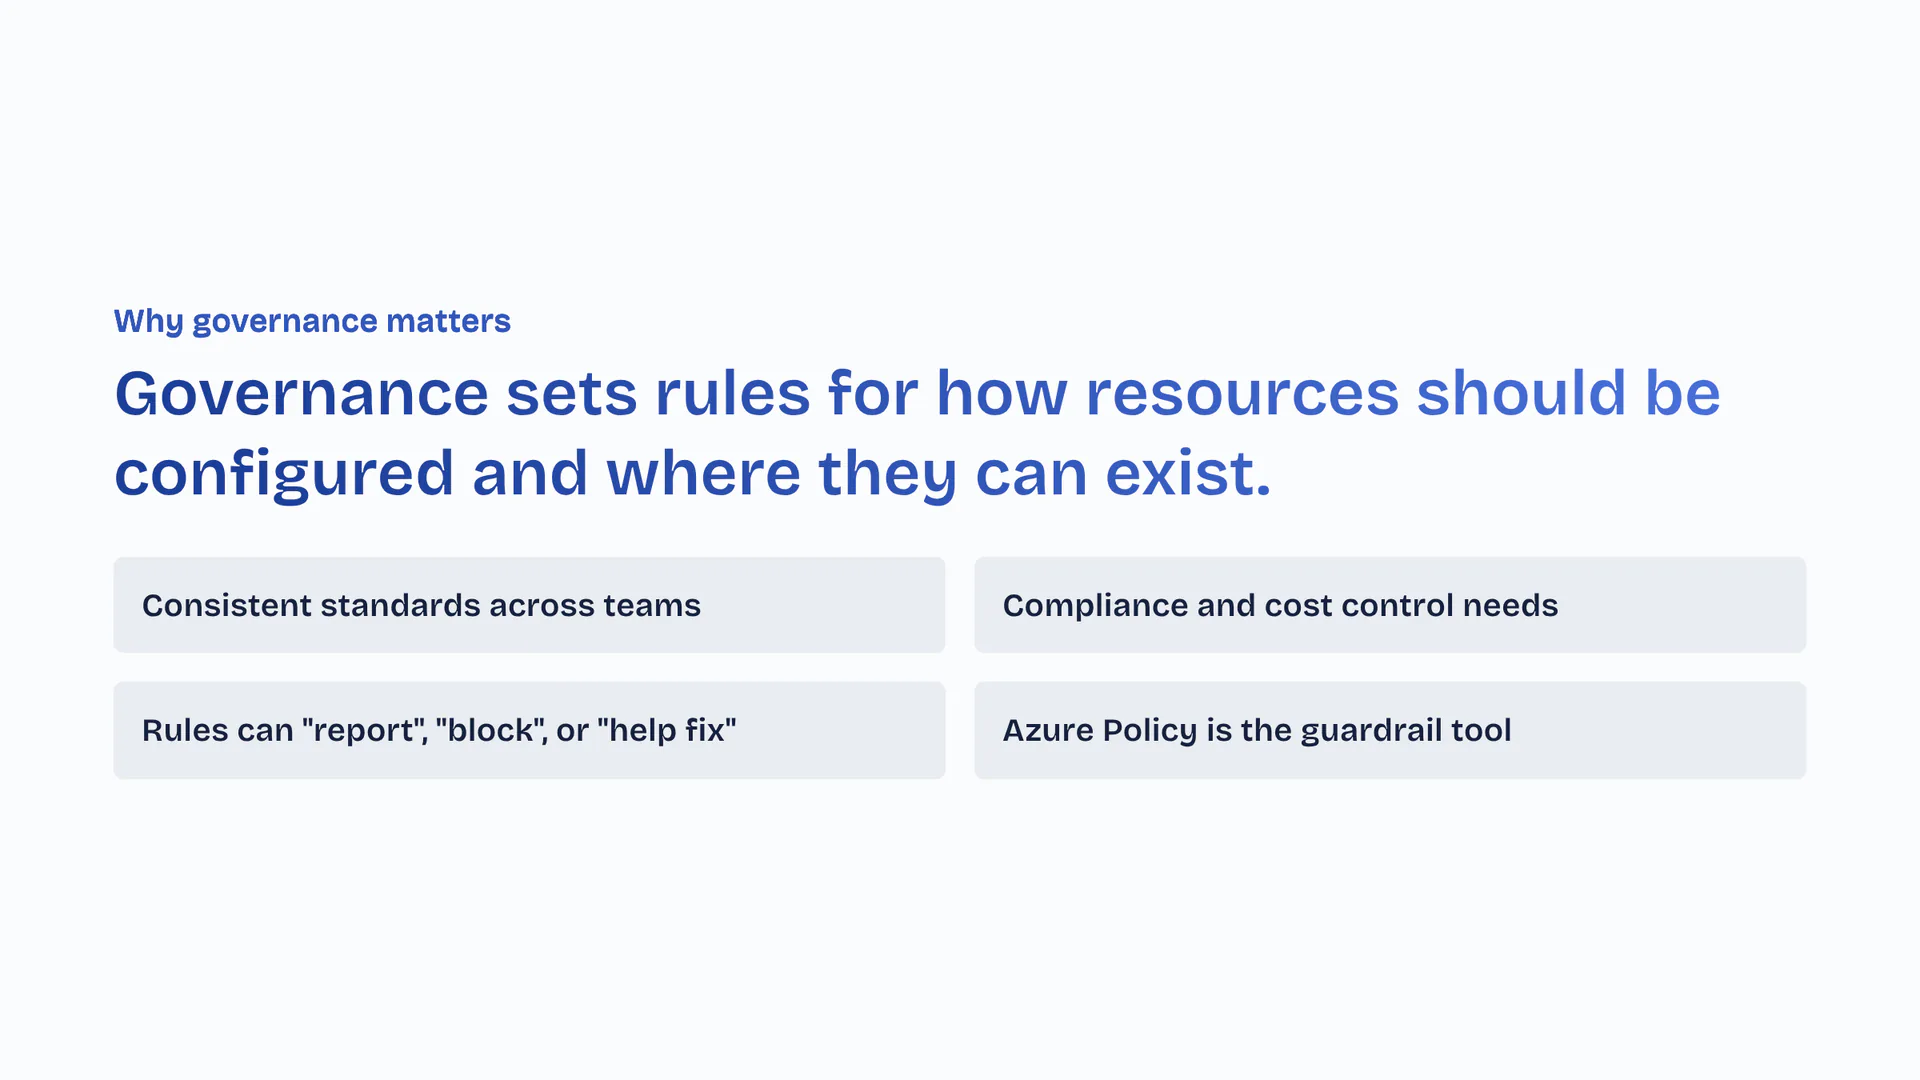Select the "Compliance and cost control needs" card
Viewport: 1920px width, 1080px height.
pyautogui.click(x=1390, y=605)
